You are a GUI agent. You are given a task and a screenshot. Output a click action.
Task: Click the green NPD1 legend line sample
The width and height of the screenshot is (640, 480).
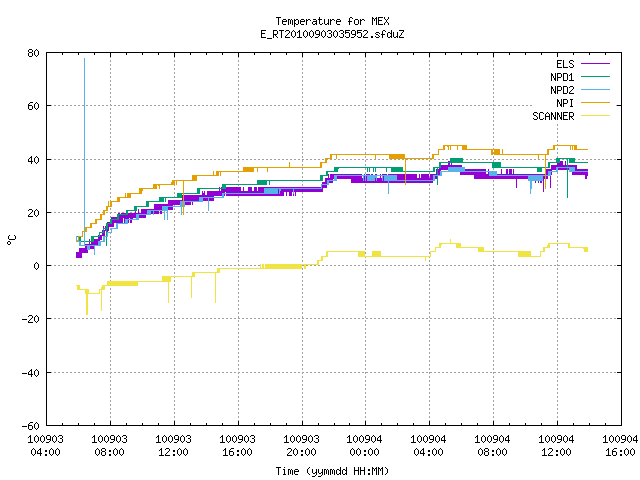click(x=595, y=76)
